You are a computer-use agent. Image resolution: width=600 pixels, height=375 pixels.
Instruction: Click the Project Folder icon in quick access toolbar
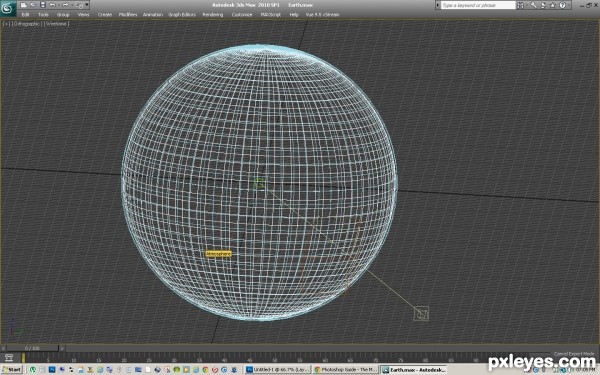(79, 5)
